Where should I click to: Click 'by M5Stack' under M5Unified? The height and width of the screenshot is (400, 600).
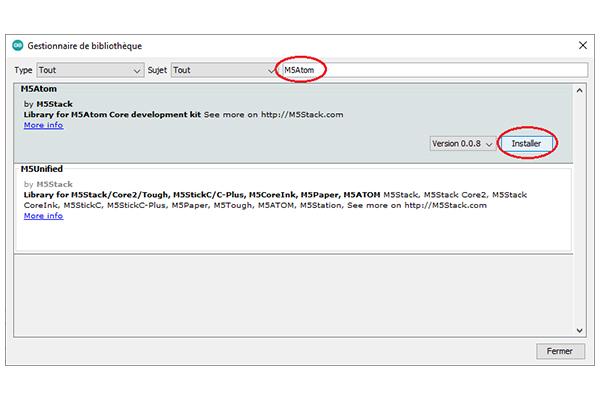(x=48, y=184)
